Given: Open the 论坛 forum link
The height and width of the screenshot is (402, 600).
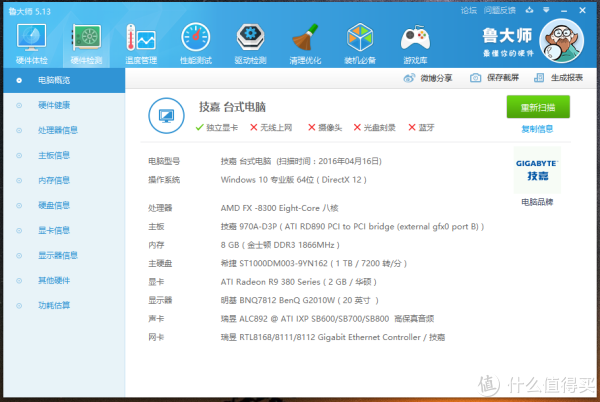Looking at the screenshot, I should click(x=468, y=11).
